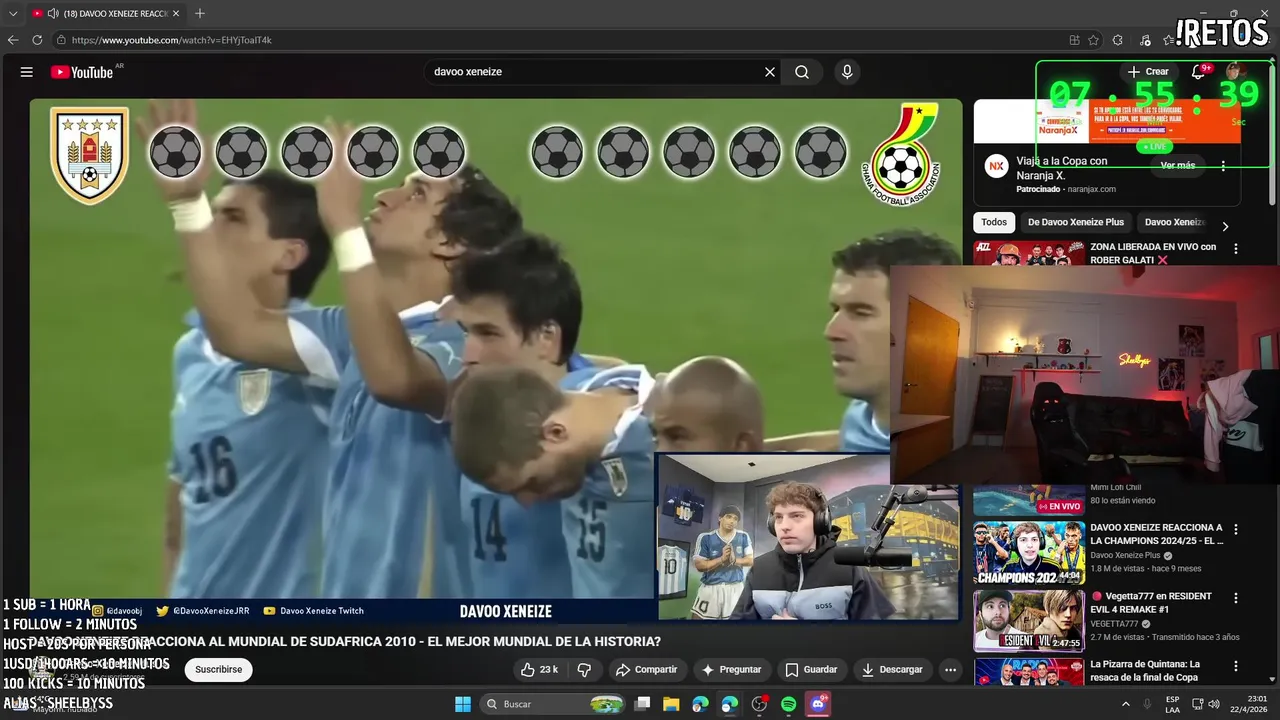Go back in the browser
Screen dimensions: 1280x720
point(13,40)
